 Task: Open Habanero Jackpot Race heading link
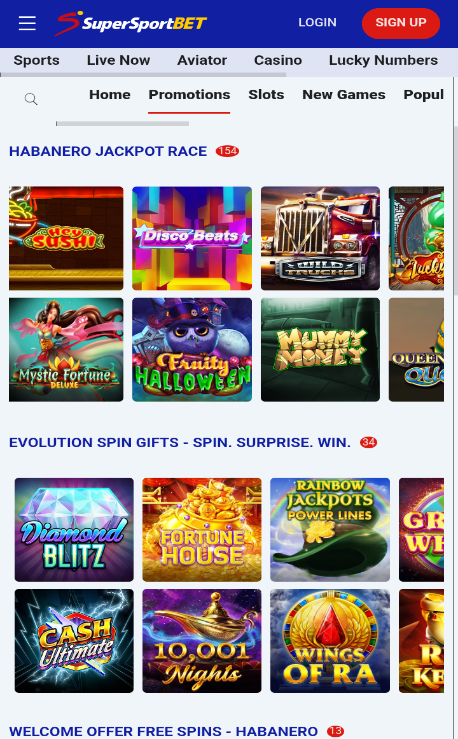coord(108,151)
